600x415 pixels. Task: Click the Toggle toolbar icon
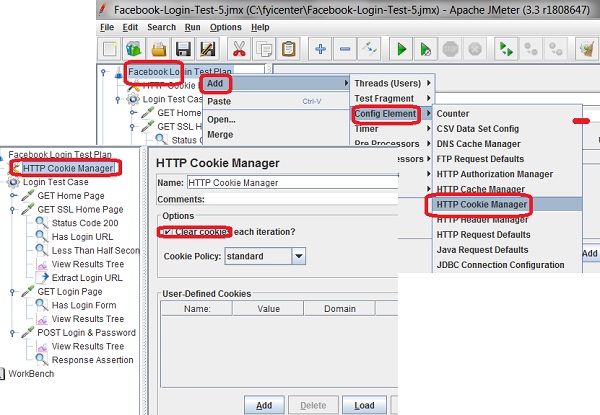coord(369,49)
